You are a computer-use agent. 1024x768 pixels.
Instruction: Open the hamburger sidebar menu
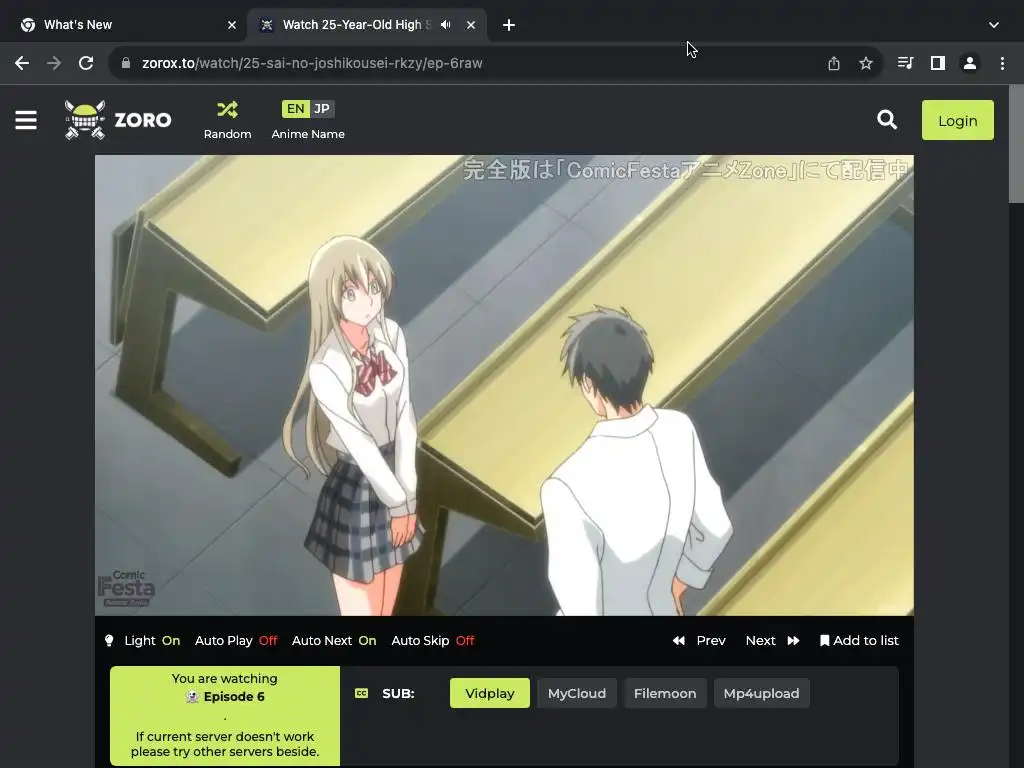click(x=25, y=120)
